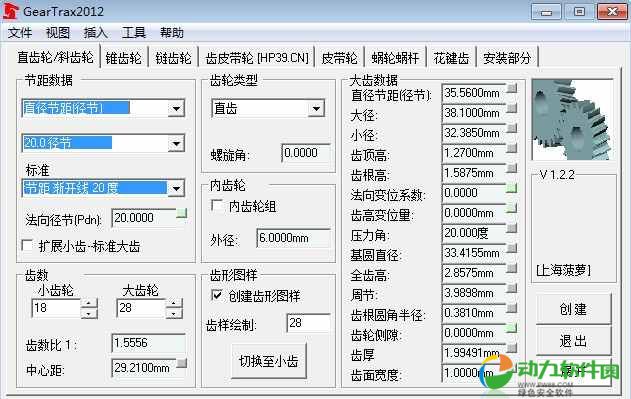
Task: Click the small button beside 直径节距 value field
Action: (x=511, y=89)
